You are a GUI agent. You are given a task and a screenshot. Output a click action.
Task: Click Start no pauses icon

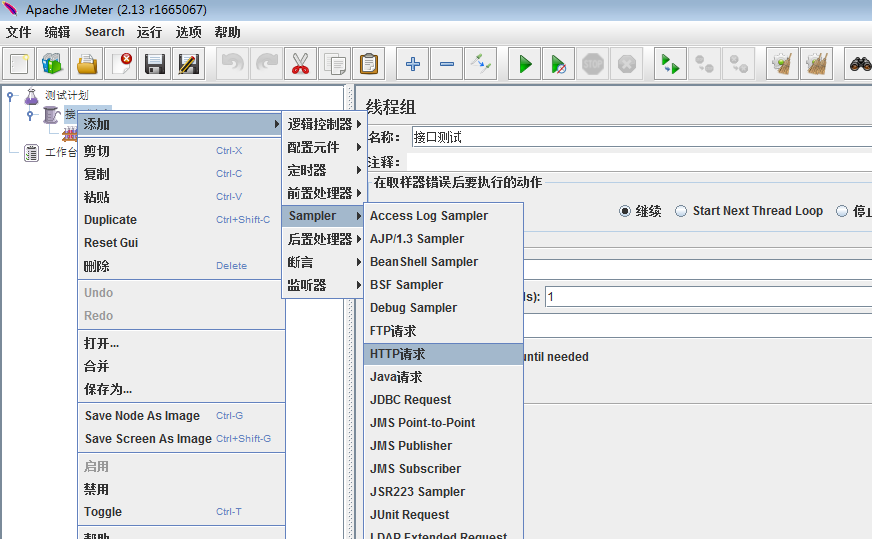click(558, 64)
